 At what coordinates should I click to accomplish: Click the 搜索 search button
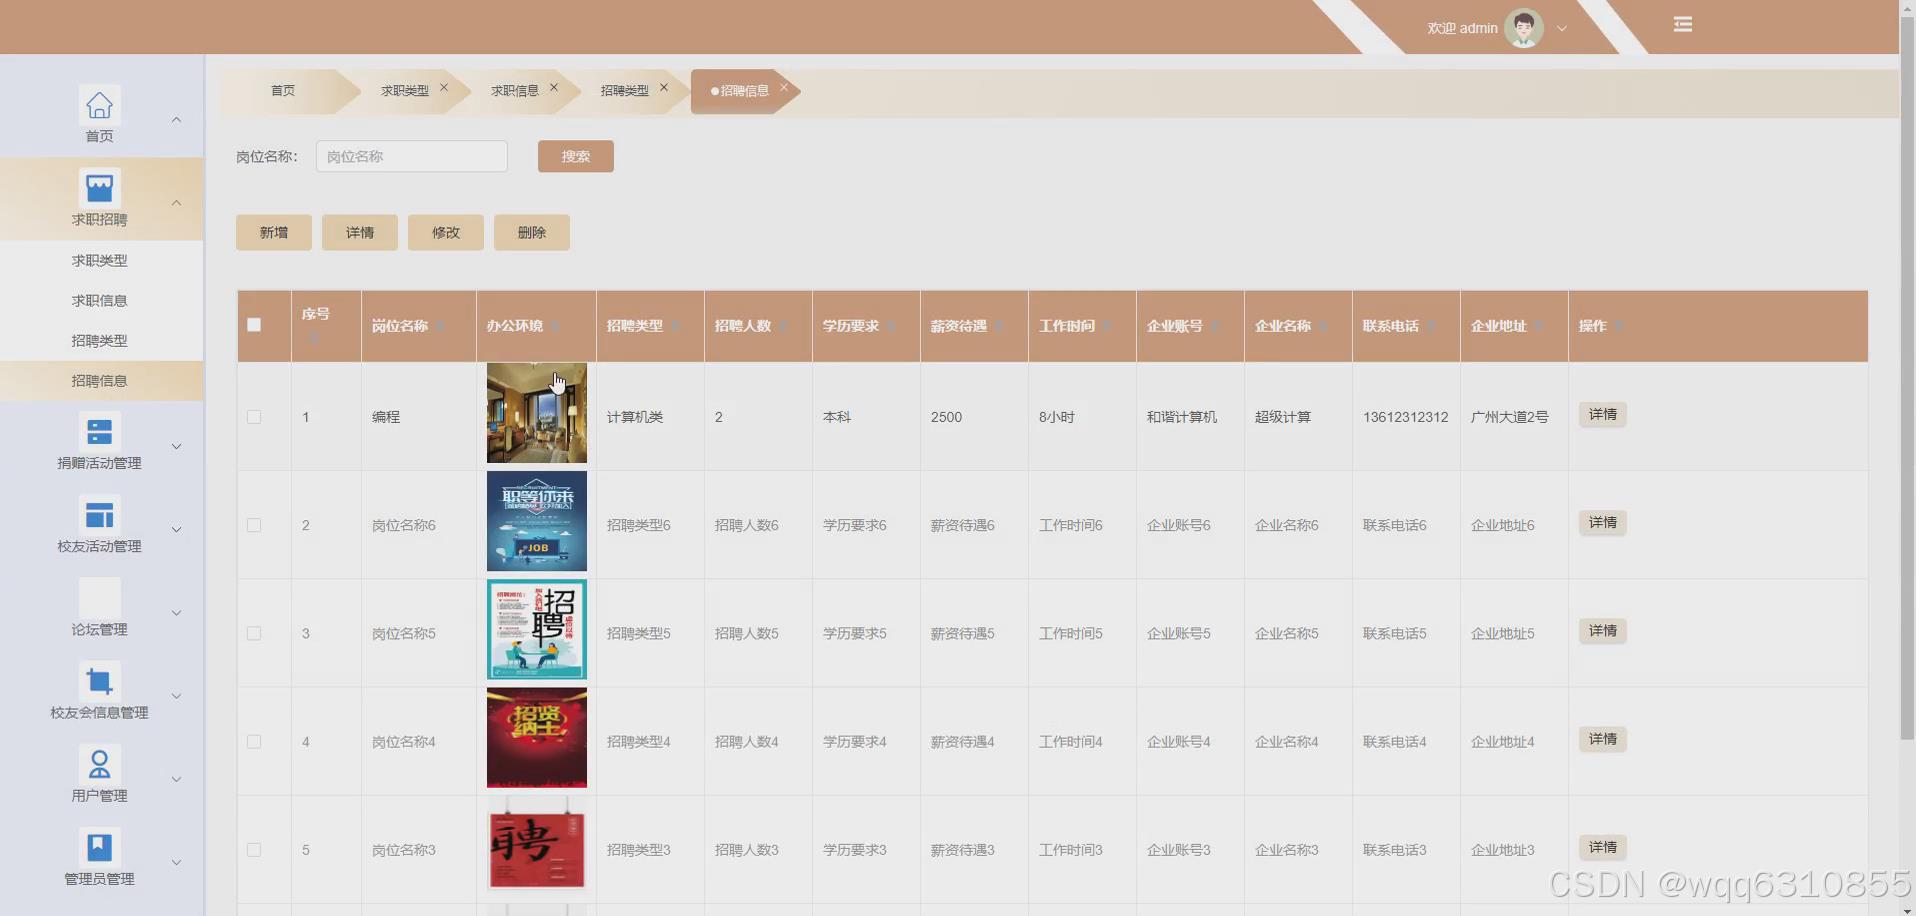coord(576,156)
